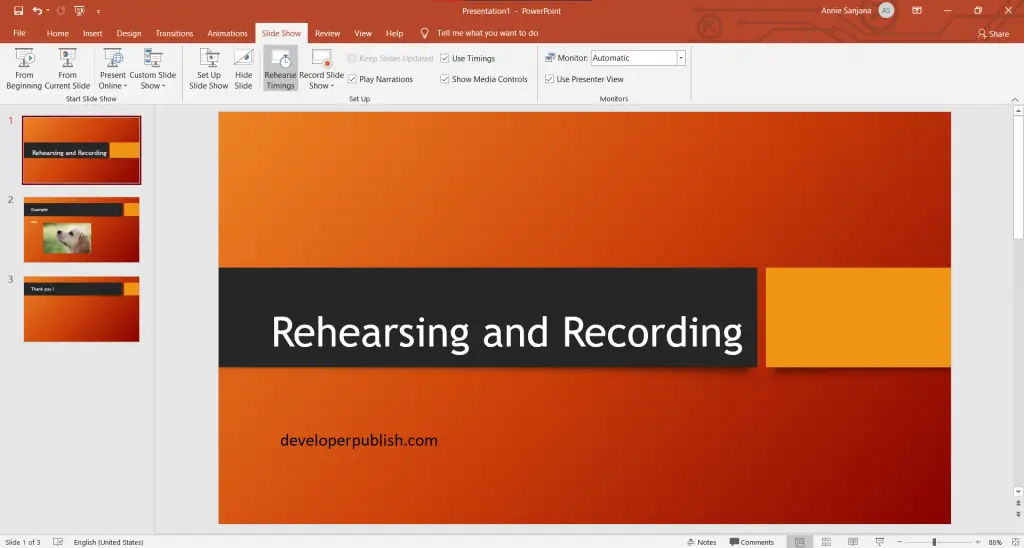Go to next slide double-arrow button
The width and height of the screenshot is (1024, 548).
tap(1018, 514)
